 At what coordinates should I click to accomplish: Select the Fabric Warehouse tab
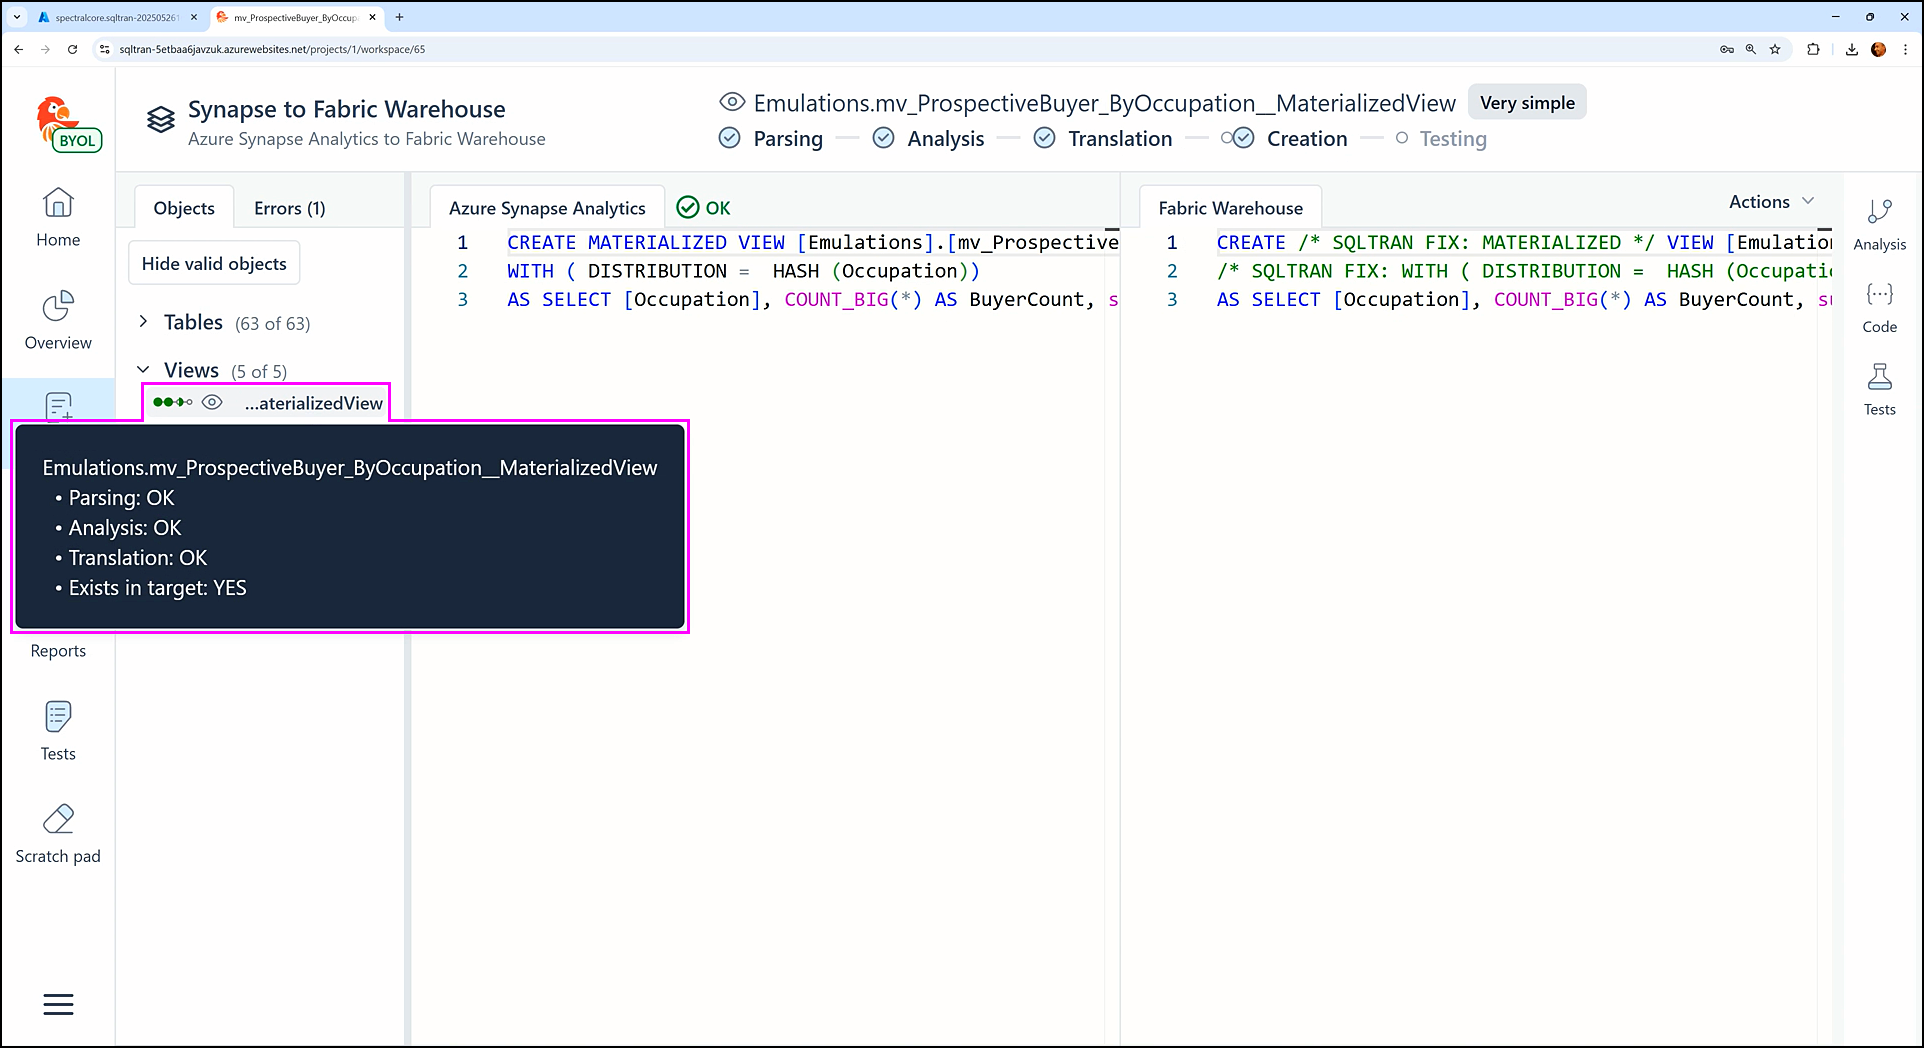point(1230,208)
